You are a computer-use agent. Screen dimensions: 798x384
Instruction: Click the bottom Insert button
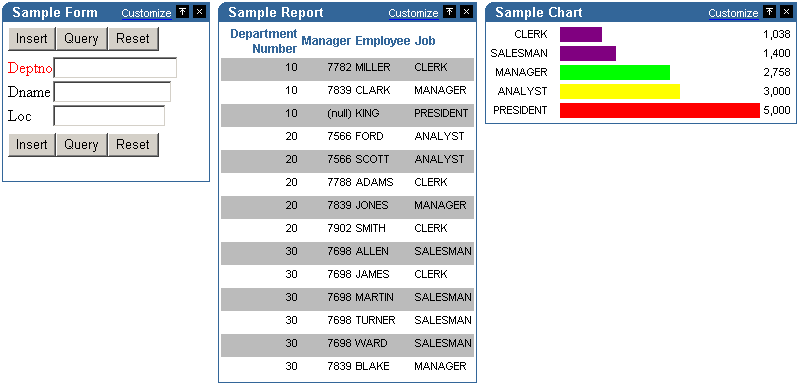click(x=32, y=144)
